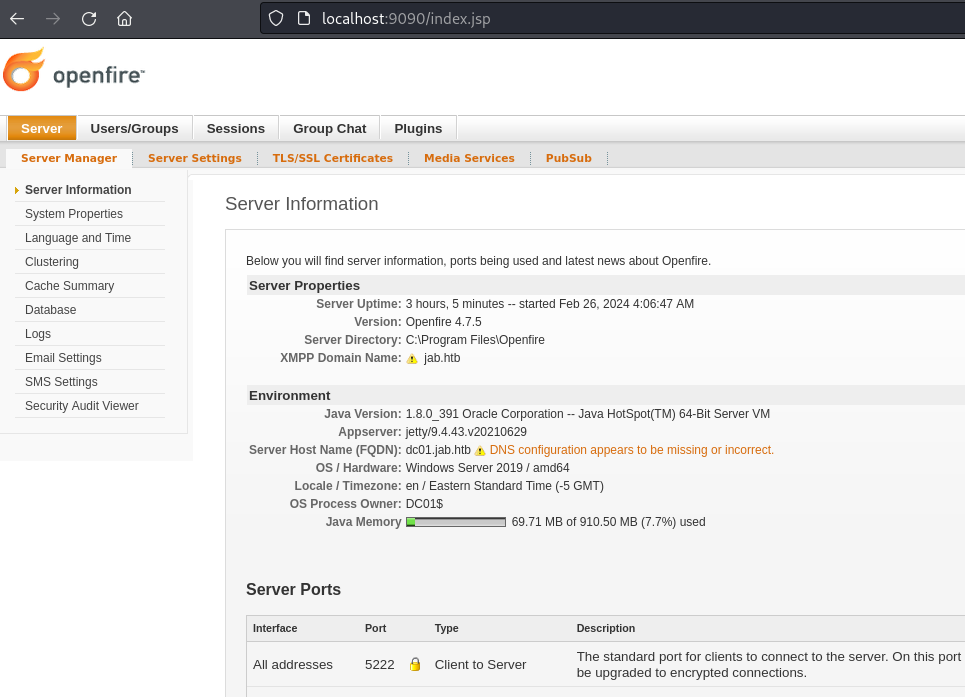The image size is (965, 697).
Task: Click the Java Memory usage bar
Action: [456, 522]
